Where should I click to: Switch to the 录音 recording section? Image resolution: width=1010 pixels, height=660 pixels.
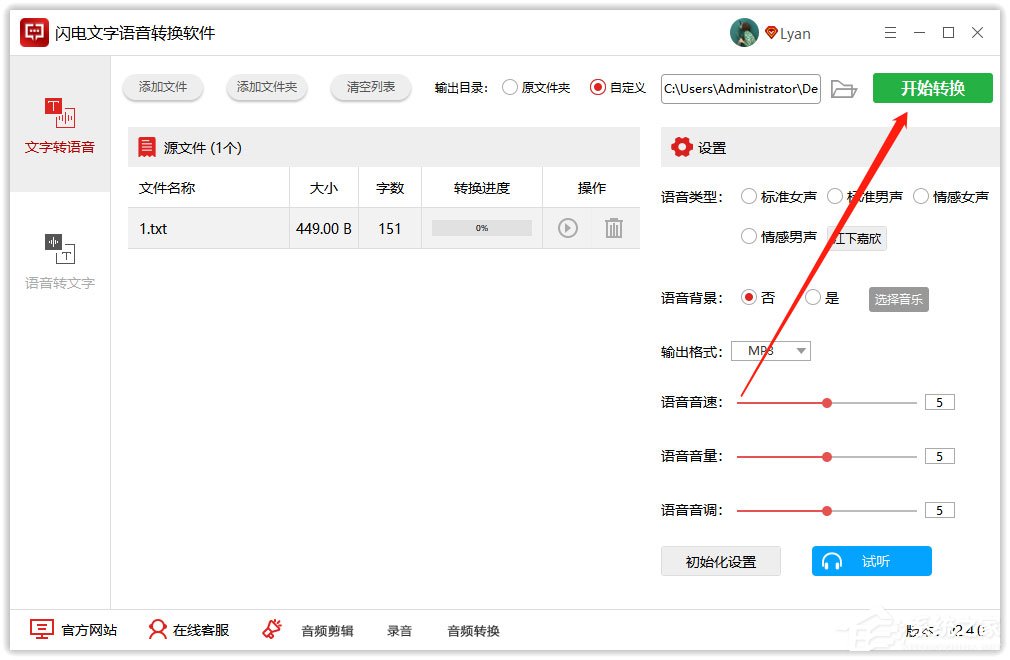coord(398,630)
